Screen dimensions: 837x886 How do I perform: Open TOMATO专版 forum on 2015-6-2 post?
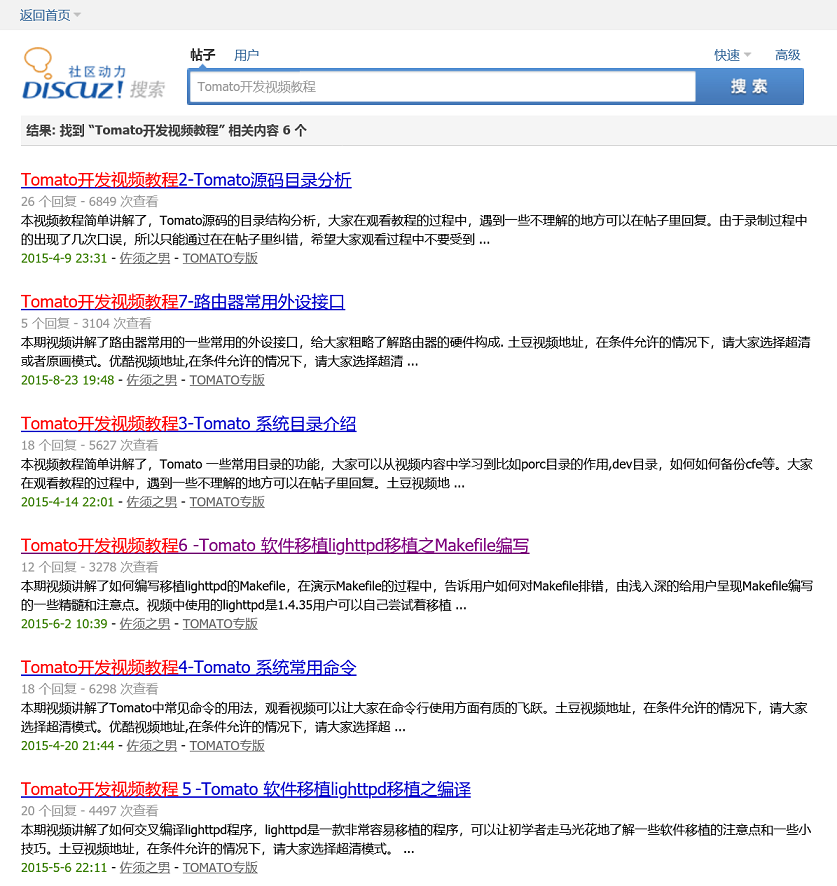(x=220, y=624)
